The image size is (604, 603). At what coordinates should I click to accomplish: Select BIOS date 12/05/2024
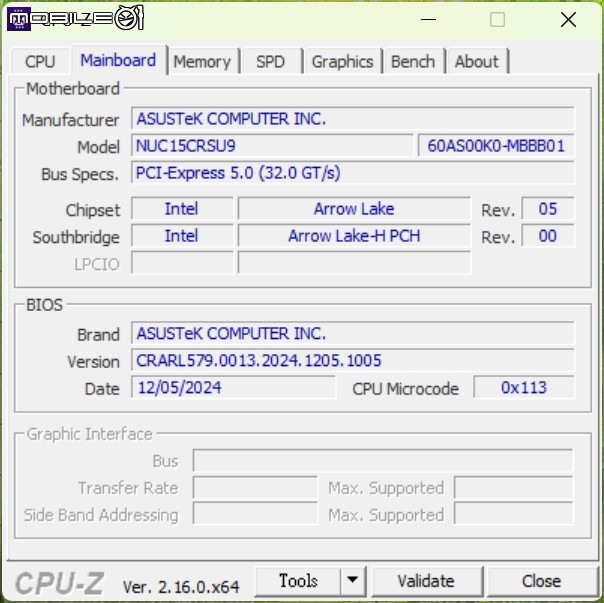[233, 387]
